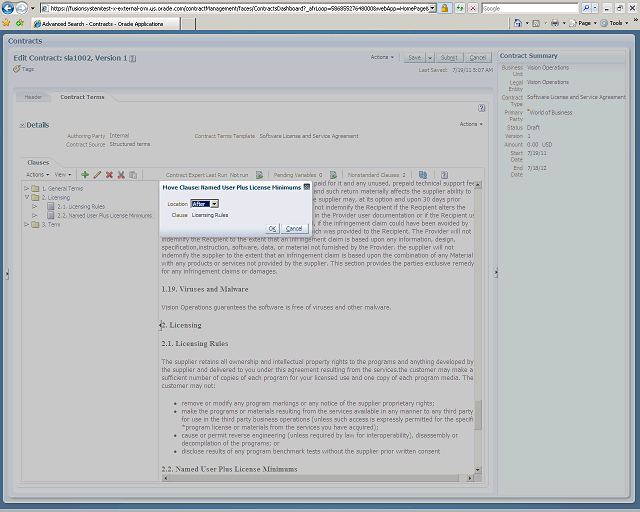Click the Submit button

[x=449, y=58]
